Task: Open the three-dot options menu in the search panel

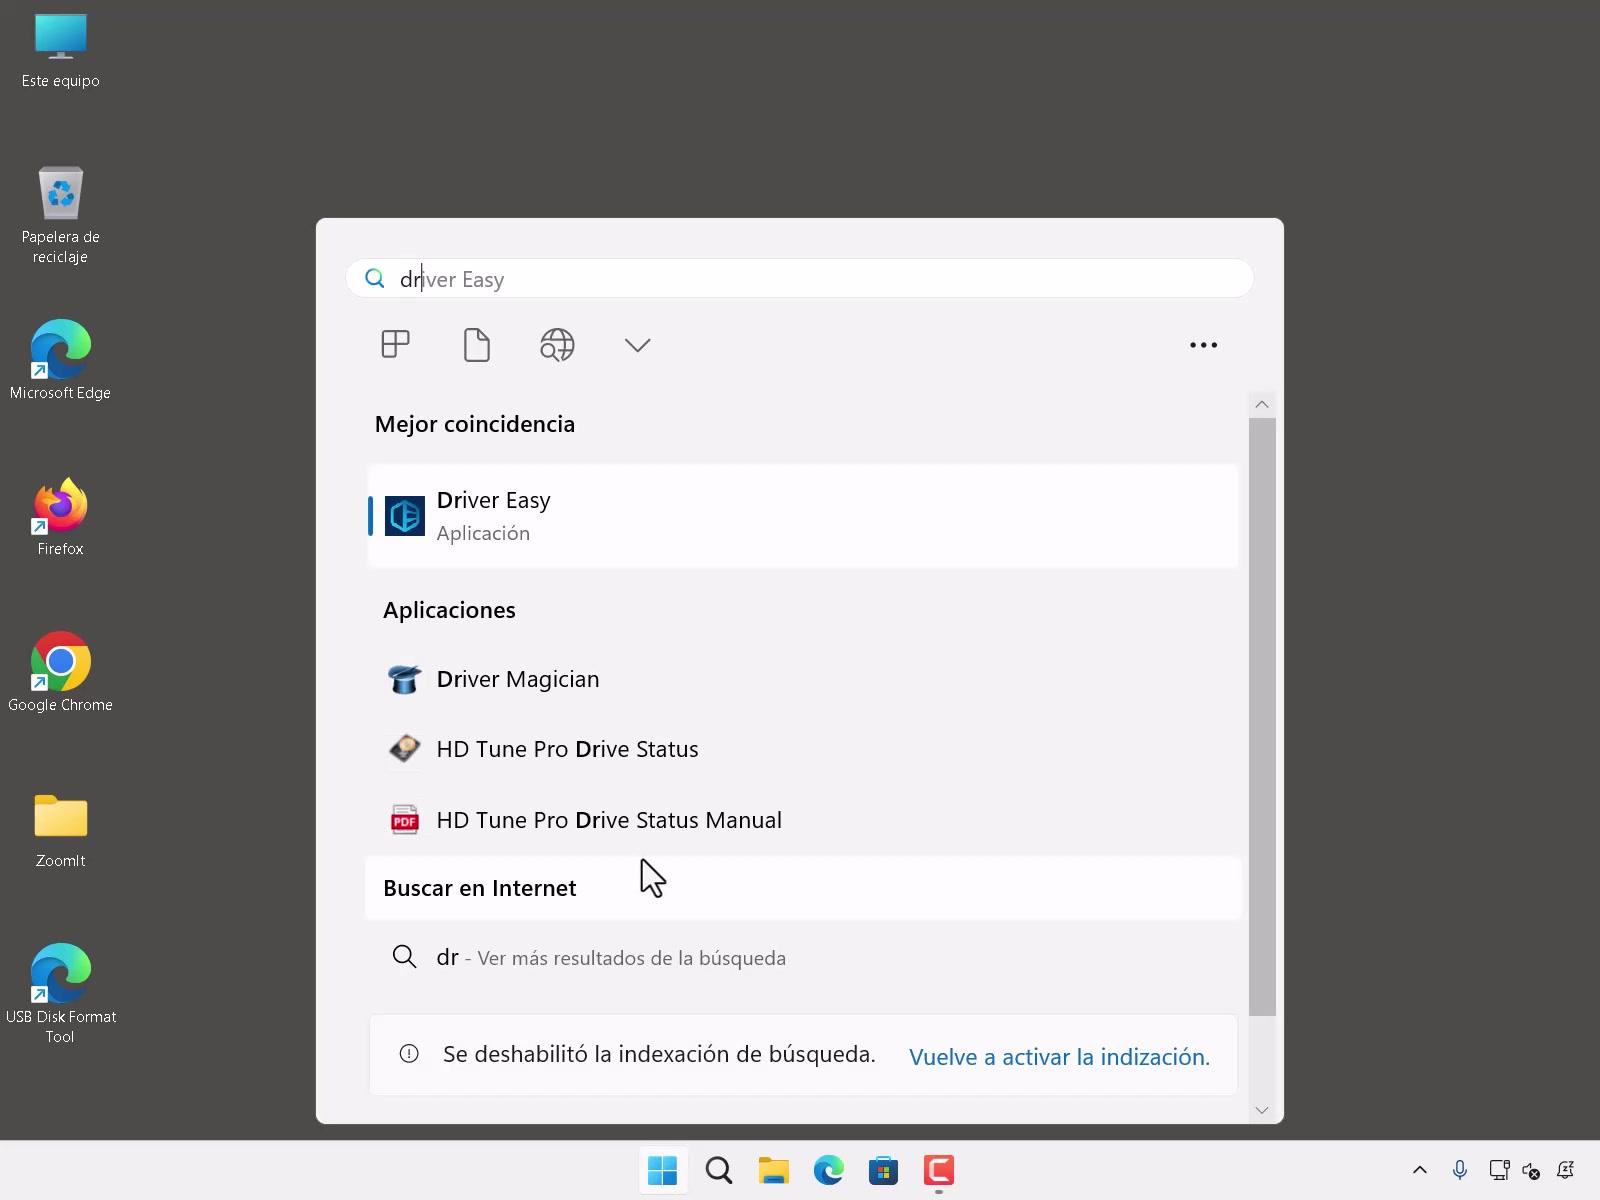Action: [1203, 345]
